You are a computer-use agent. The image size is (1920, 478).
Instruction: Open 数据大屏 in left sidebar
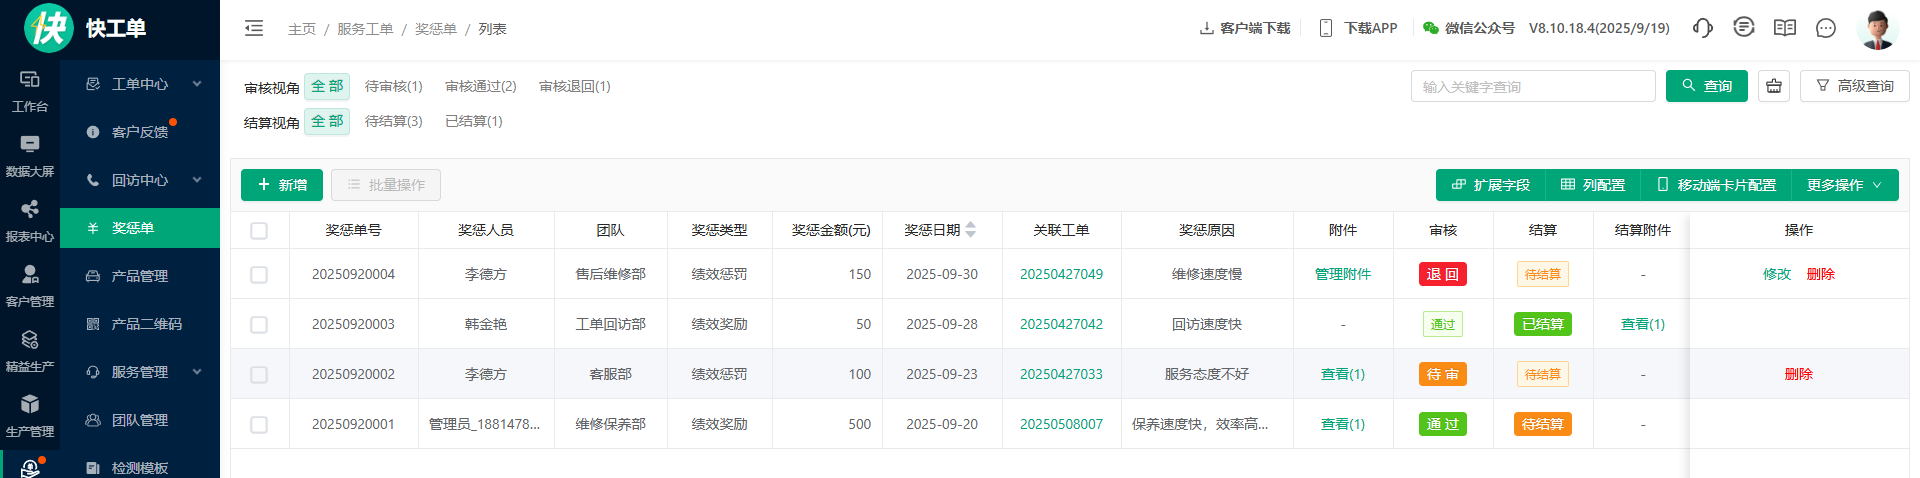point(30,156)
